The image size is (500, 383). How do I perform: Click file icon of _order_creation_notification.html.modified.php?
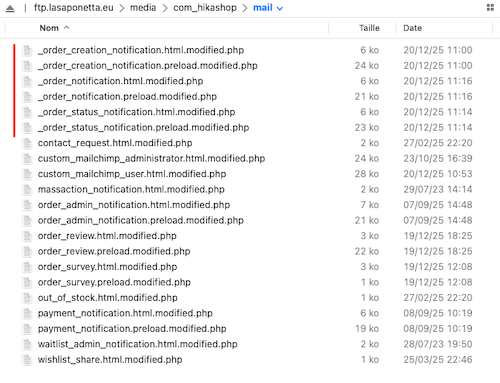coord(27,50)
